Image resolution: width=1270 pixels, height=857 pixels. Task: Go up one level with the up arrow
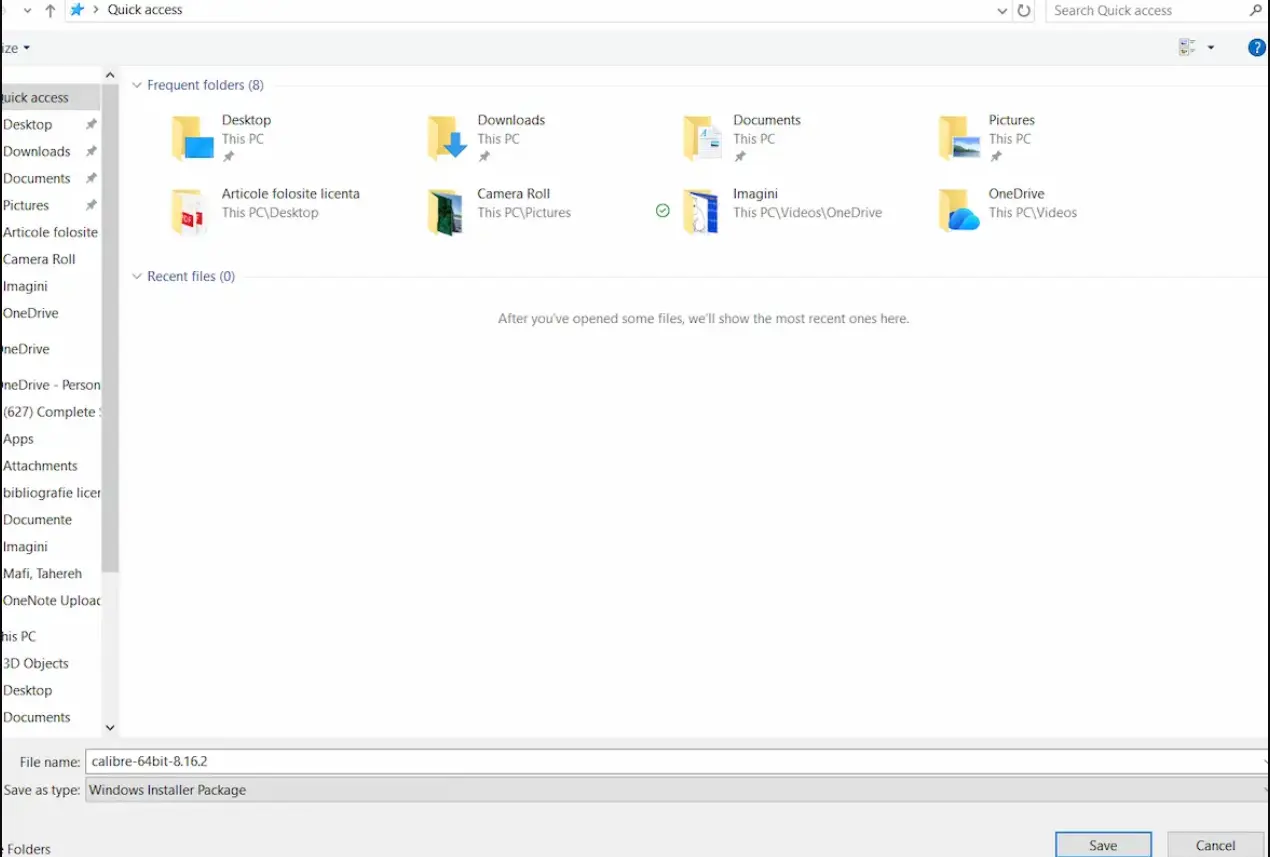coord(50,11)
